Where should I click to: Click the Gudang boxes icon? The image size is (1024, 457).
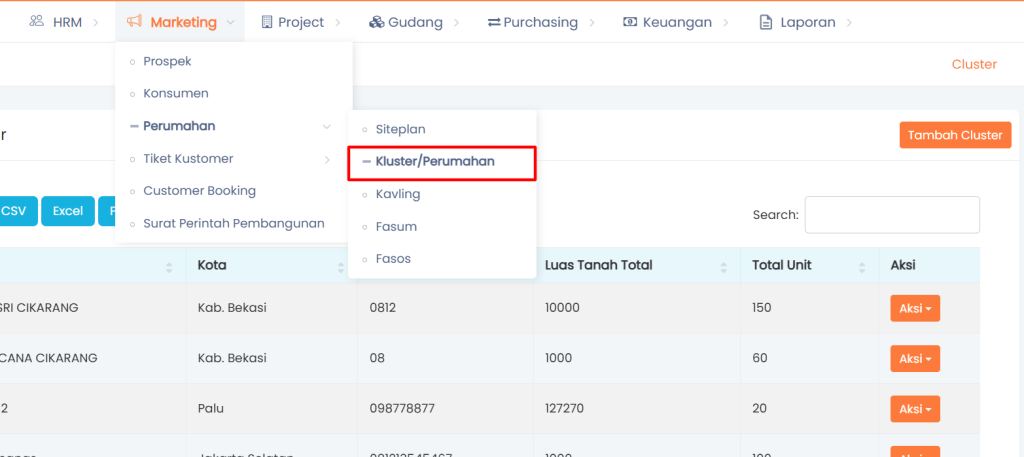pos(376,21)
